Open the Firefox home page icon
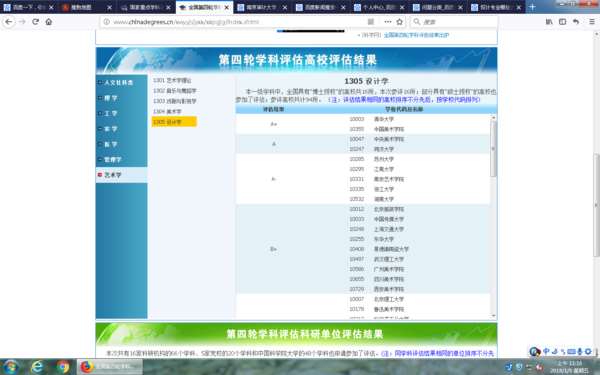The width and height of the screenshot is (600, 375). tap(49, 22)
